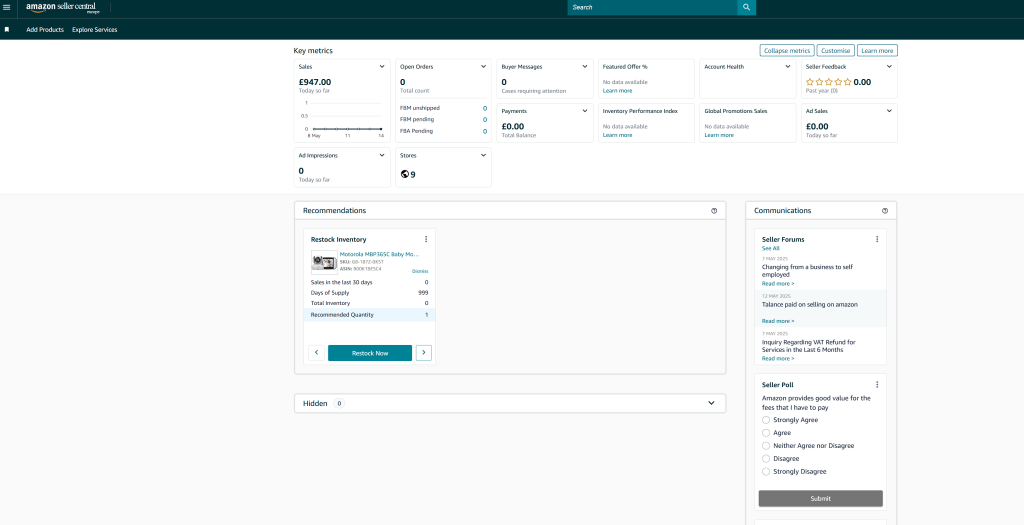Dismiss the restock recommendation

(420, 271)
